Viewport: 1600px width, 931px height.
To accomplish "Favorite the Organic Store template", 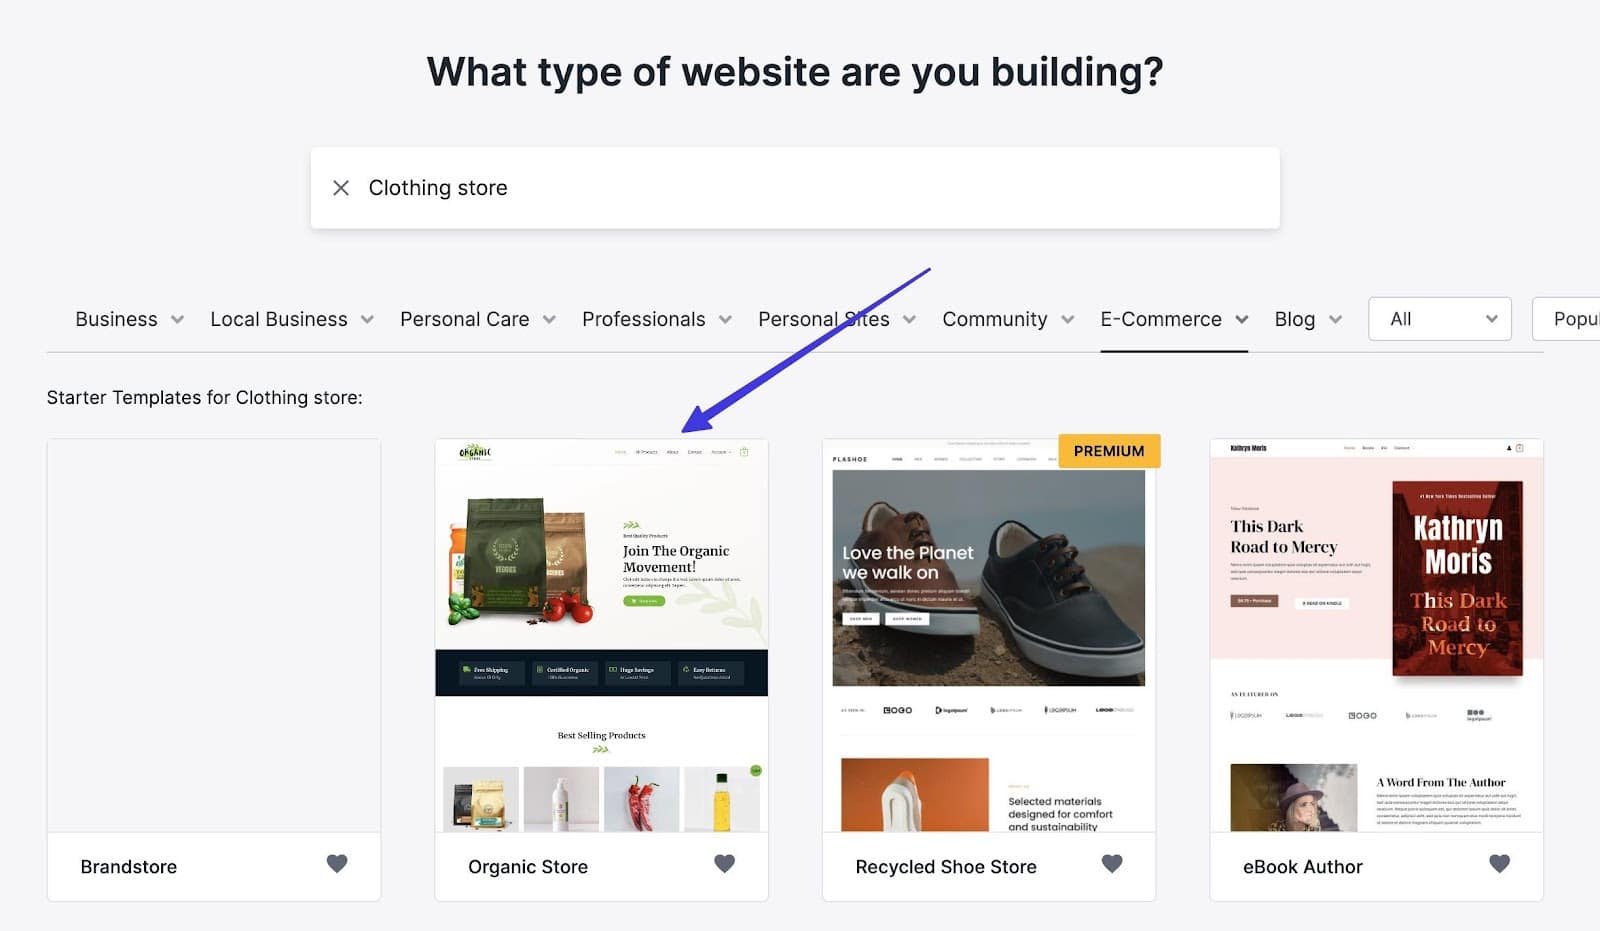I will click(x=724, y=864).
